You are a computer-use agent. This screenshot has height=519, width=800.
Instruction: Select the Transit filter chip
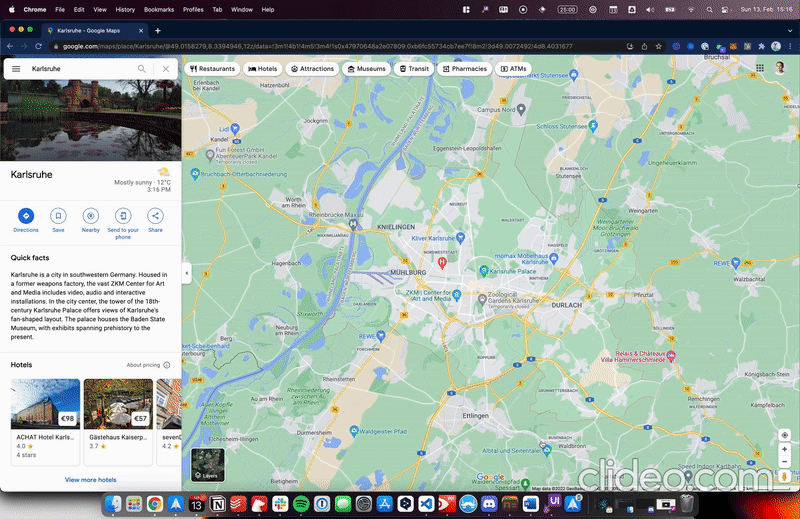coord(414,69)
